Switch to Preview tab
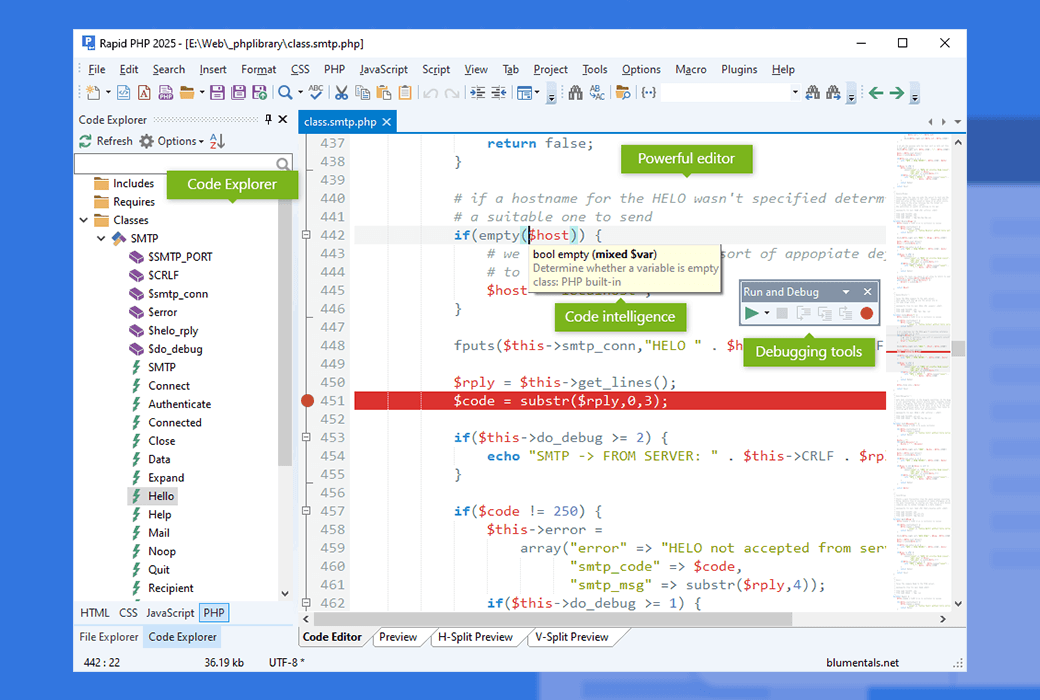1040x700 pixels. tap(398, 637)
